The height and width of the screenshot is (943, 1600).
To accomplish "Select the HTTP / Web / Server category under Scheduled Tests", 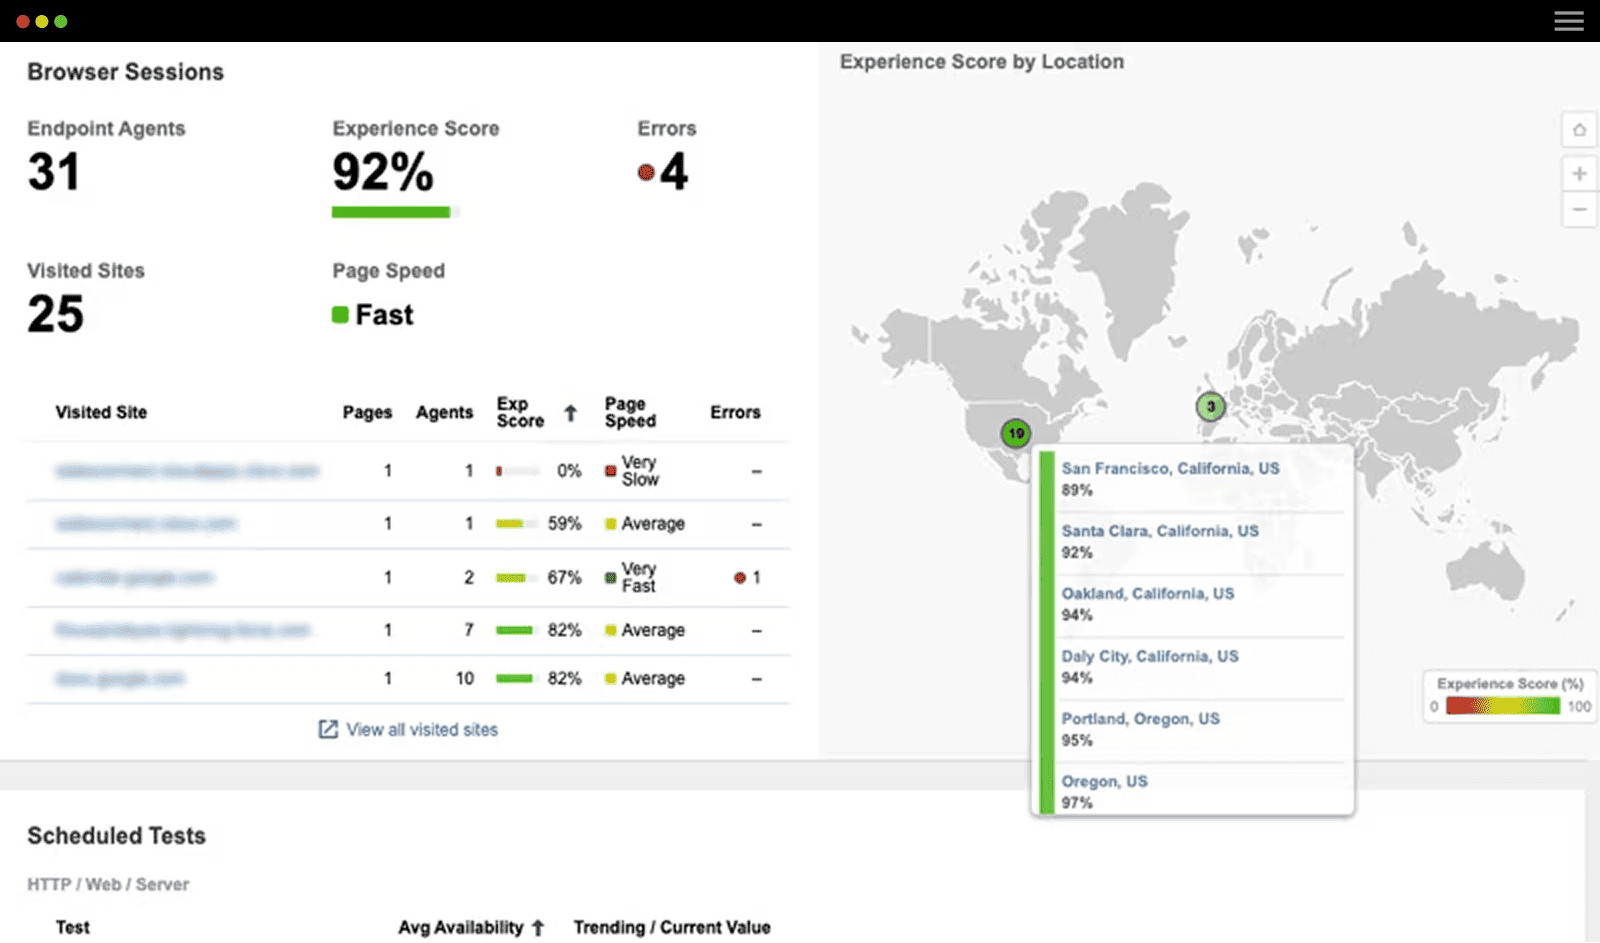I will (x=107, y=884).
